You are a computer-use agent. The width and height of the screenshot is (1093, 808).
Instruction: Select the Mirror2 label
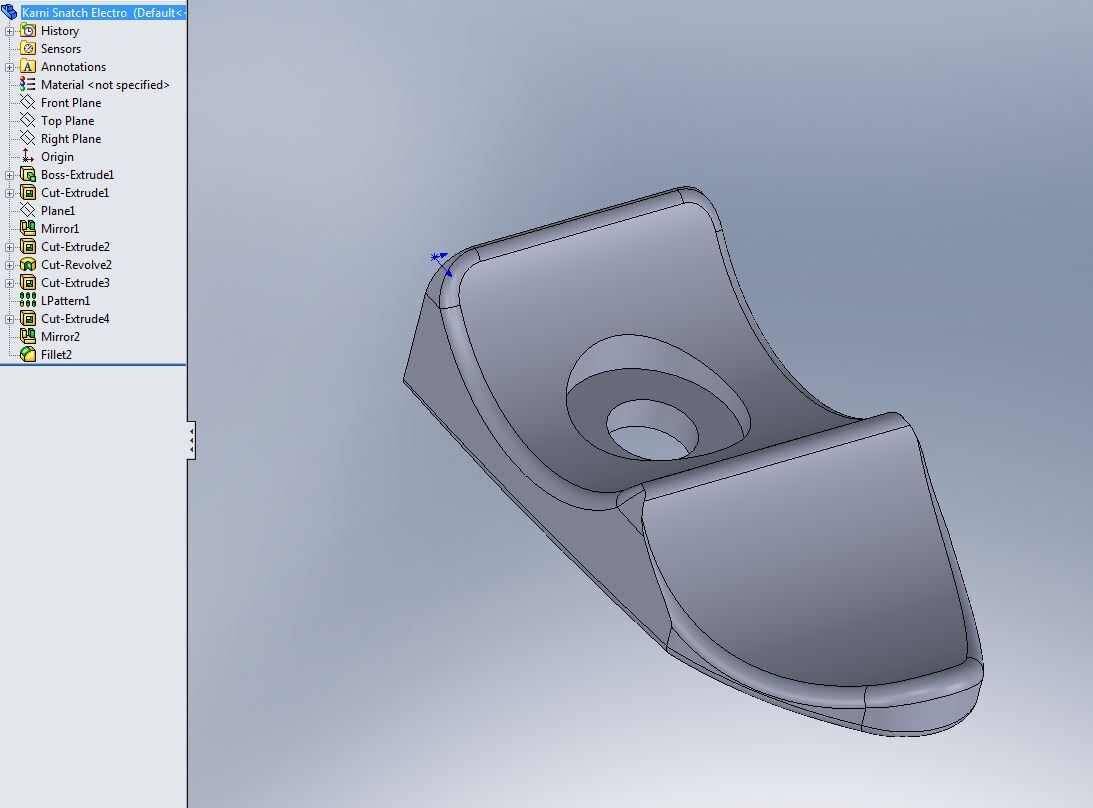pyautogui.click(x=61, y=337)
